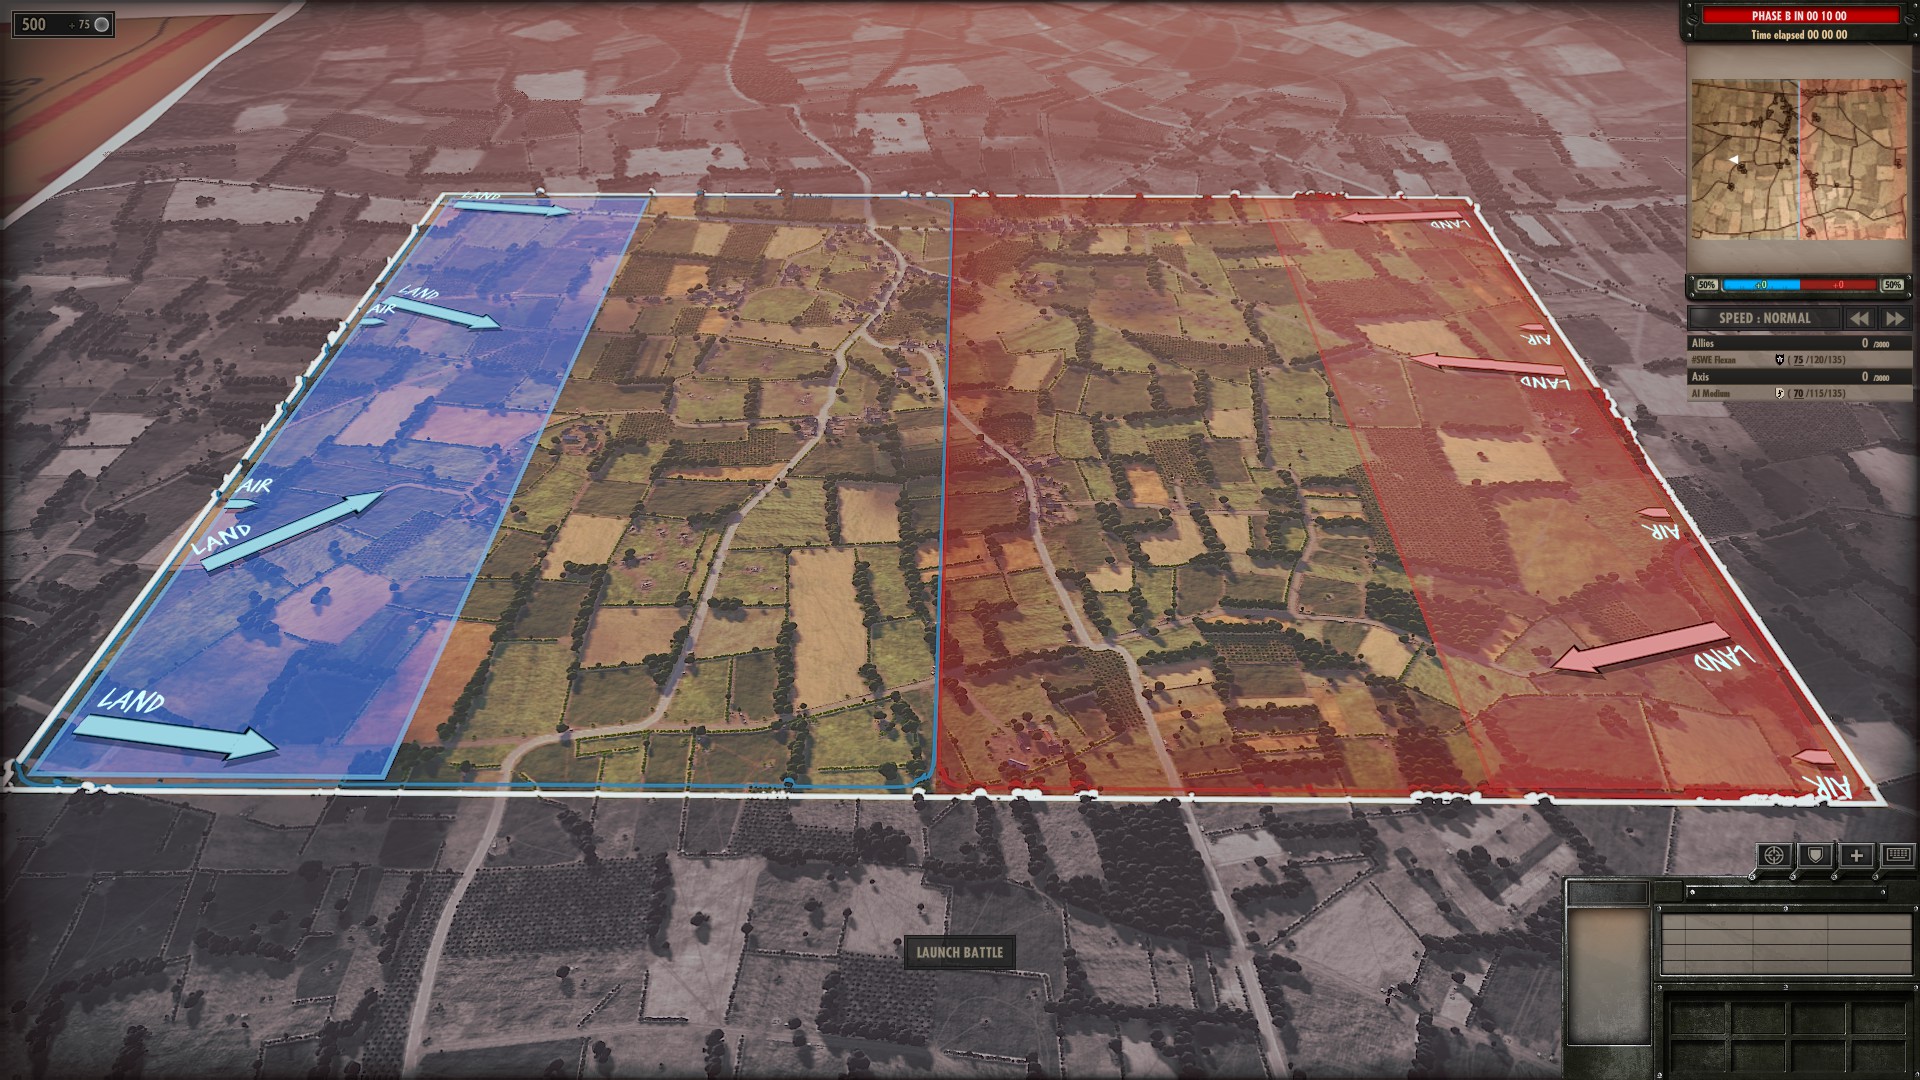Click the right 50% territory indicator
This screenshot has height=1080, width=1920.
1893,285
